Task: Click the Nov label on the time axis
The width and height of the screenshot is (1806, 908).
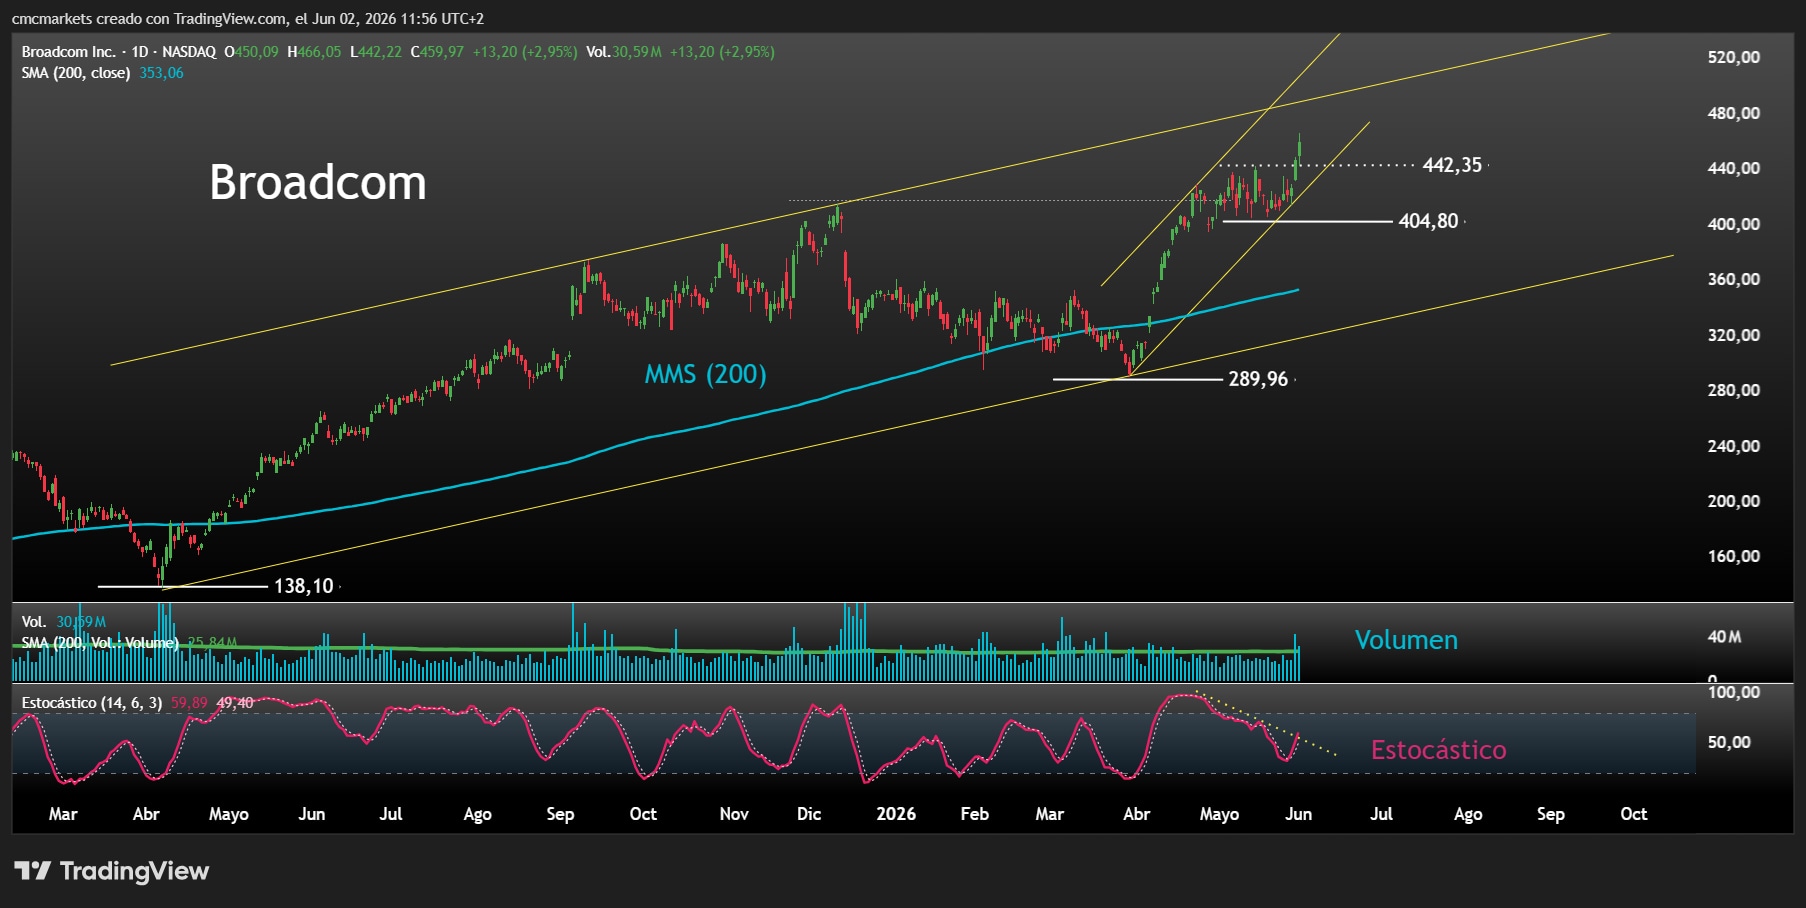Action: coord(734,814)
